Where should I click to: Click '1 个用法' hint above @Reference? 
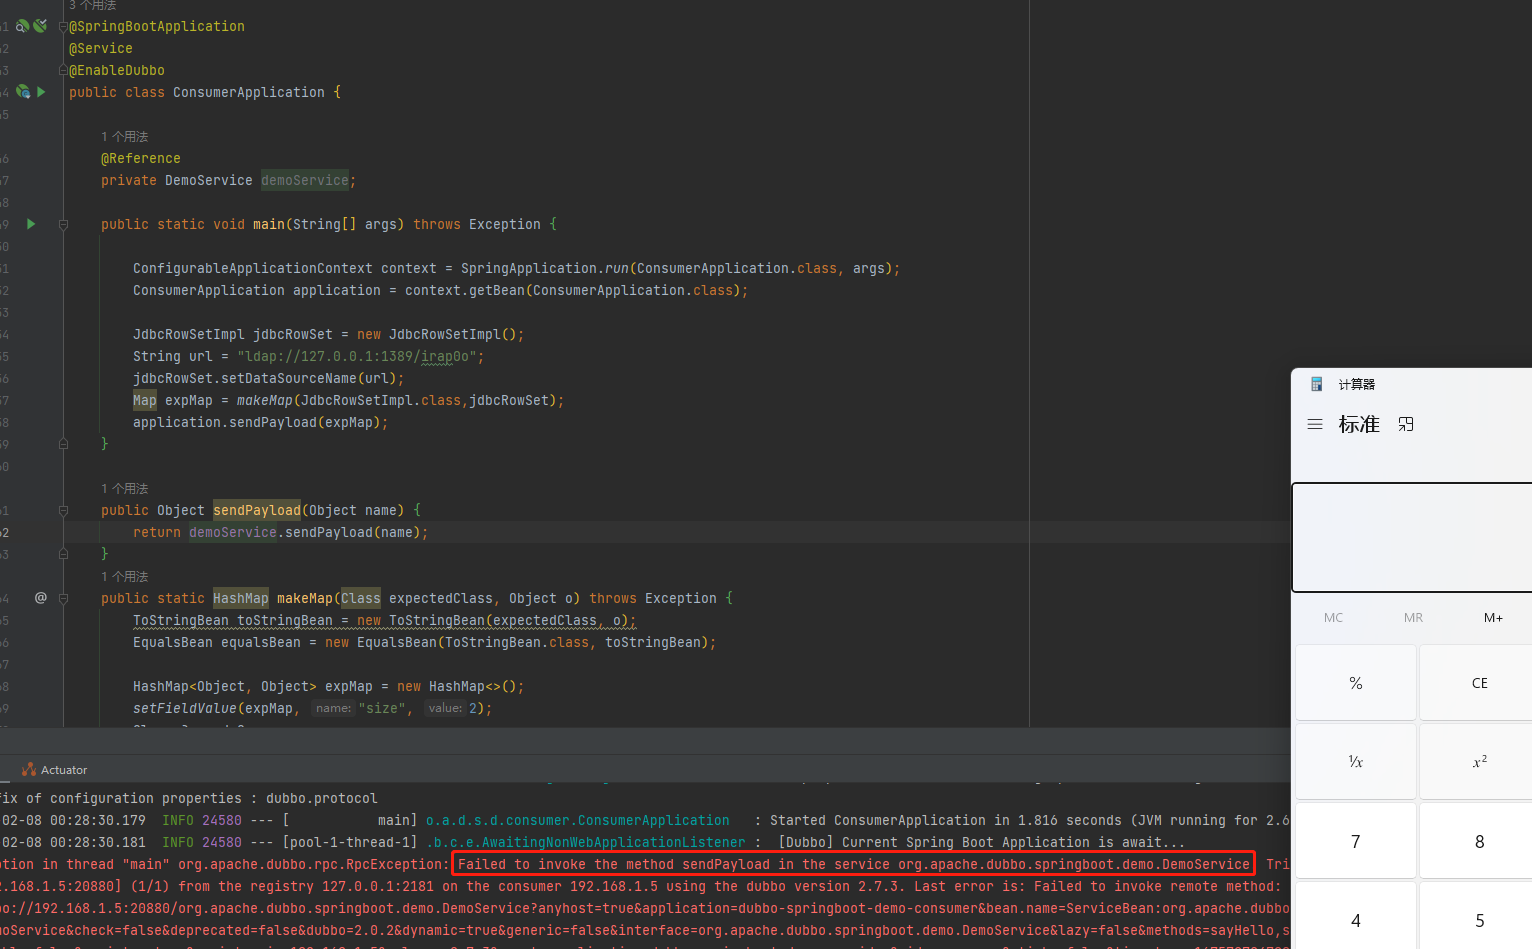click(x=124, y=136)
